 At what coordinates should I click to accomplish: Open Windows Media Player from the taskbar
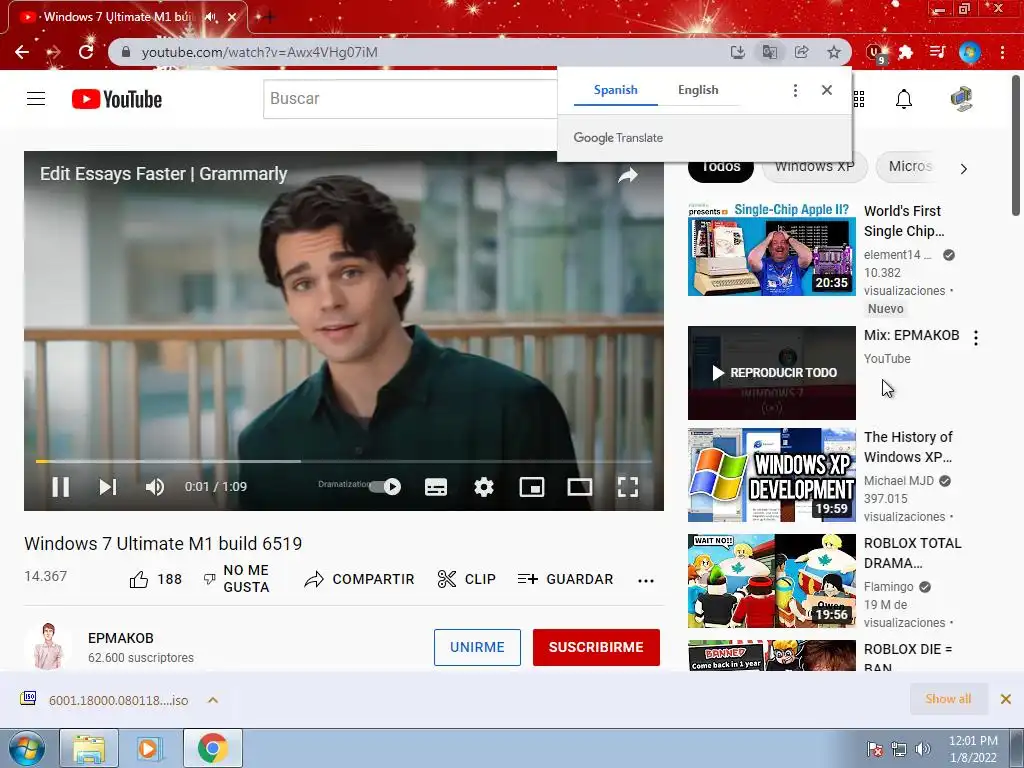point(150,748)
